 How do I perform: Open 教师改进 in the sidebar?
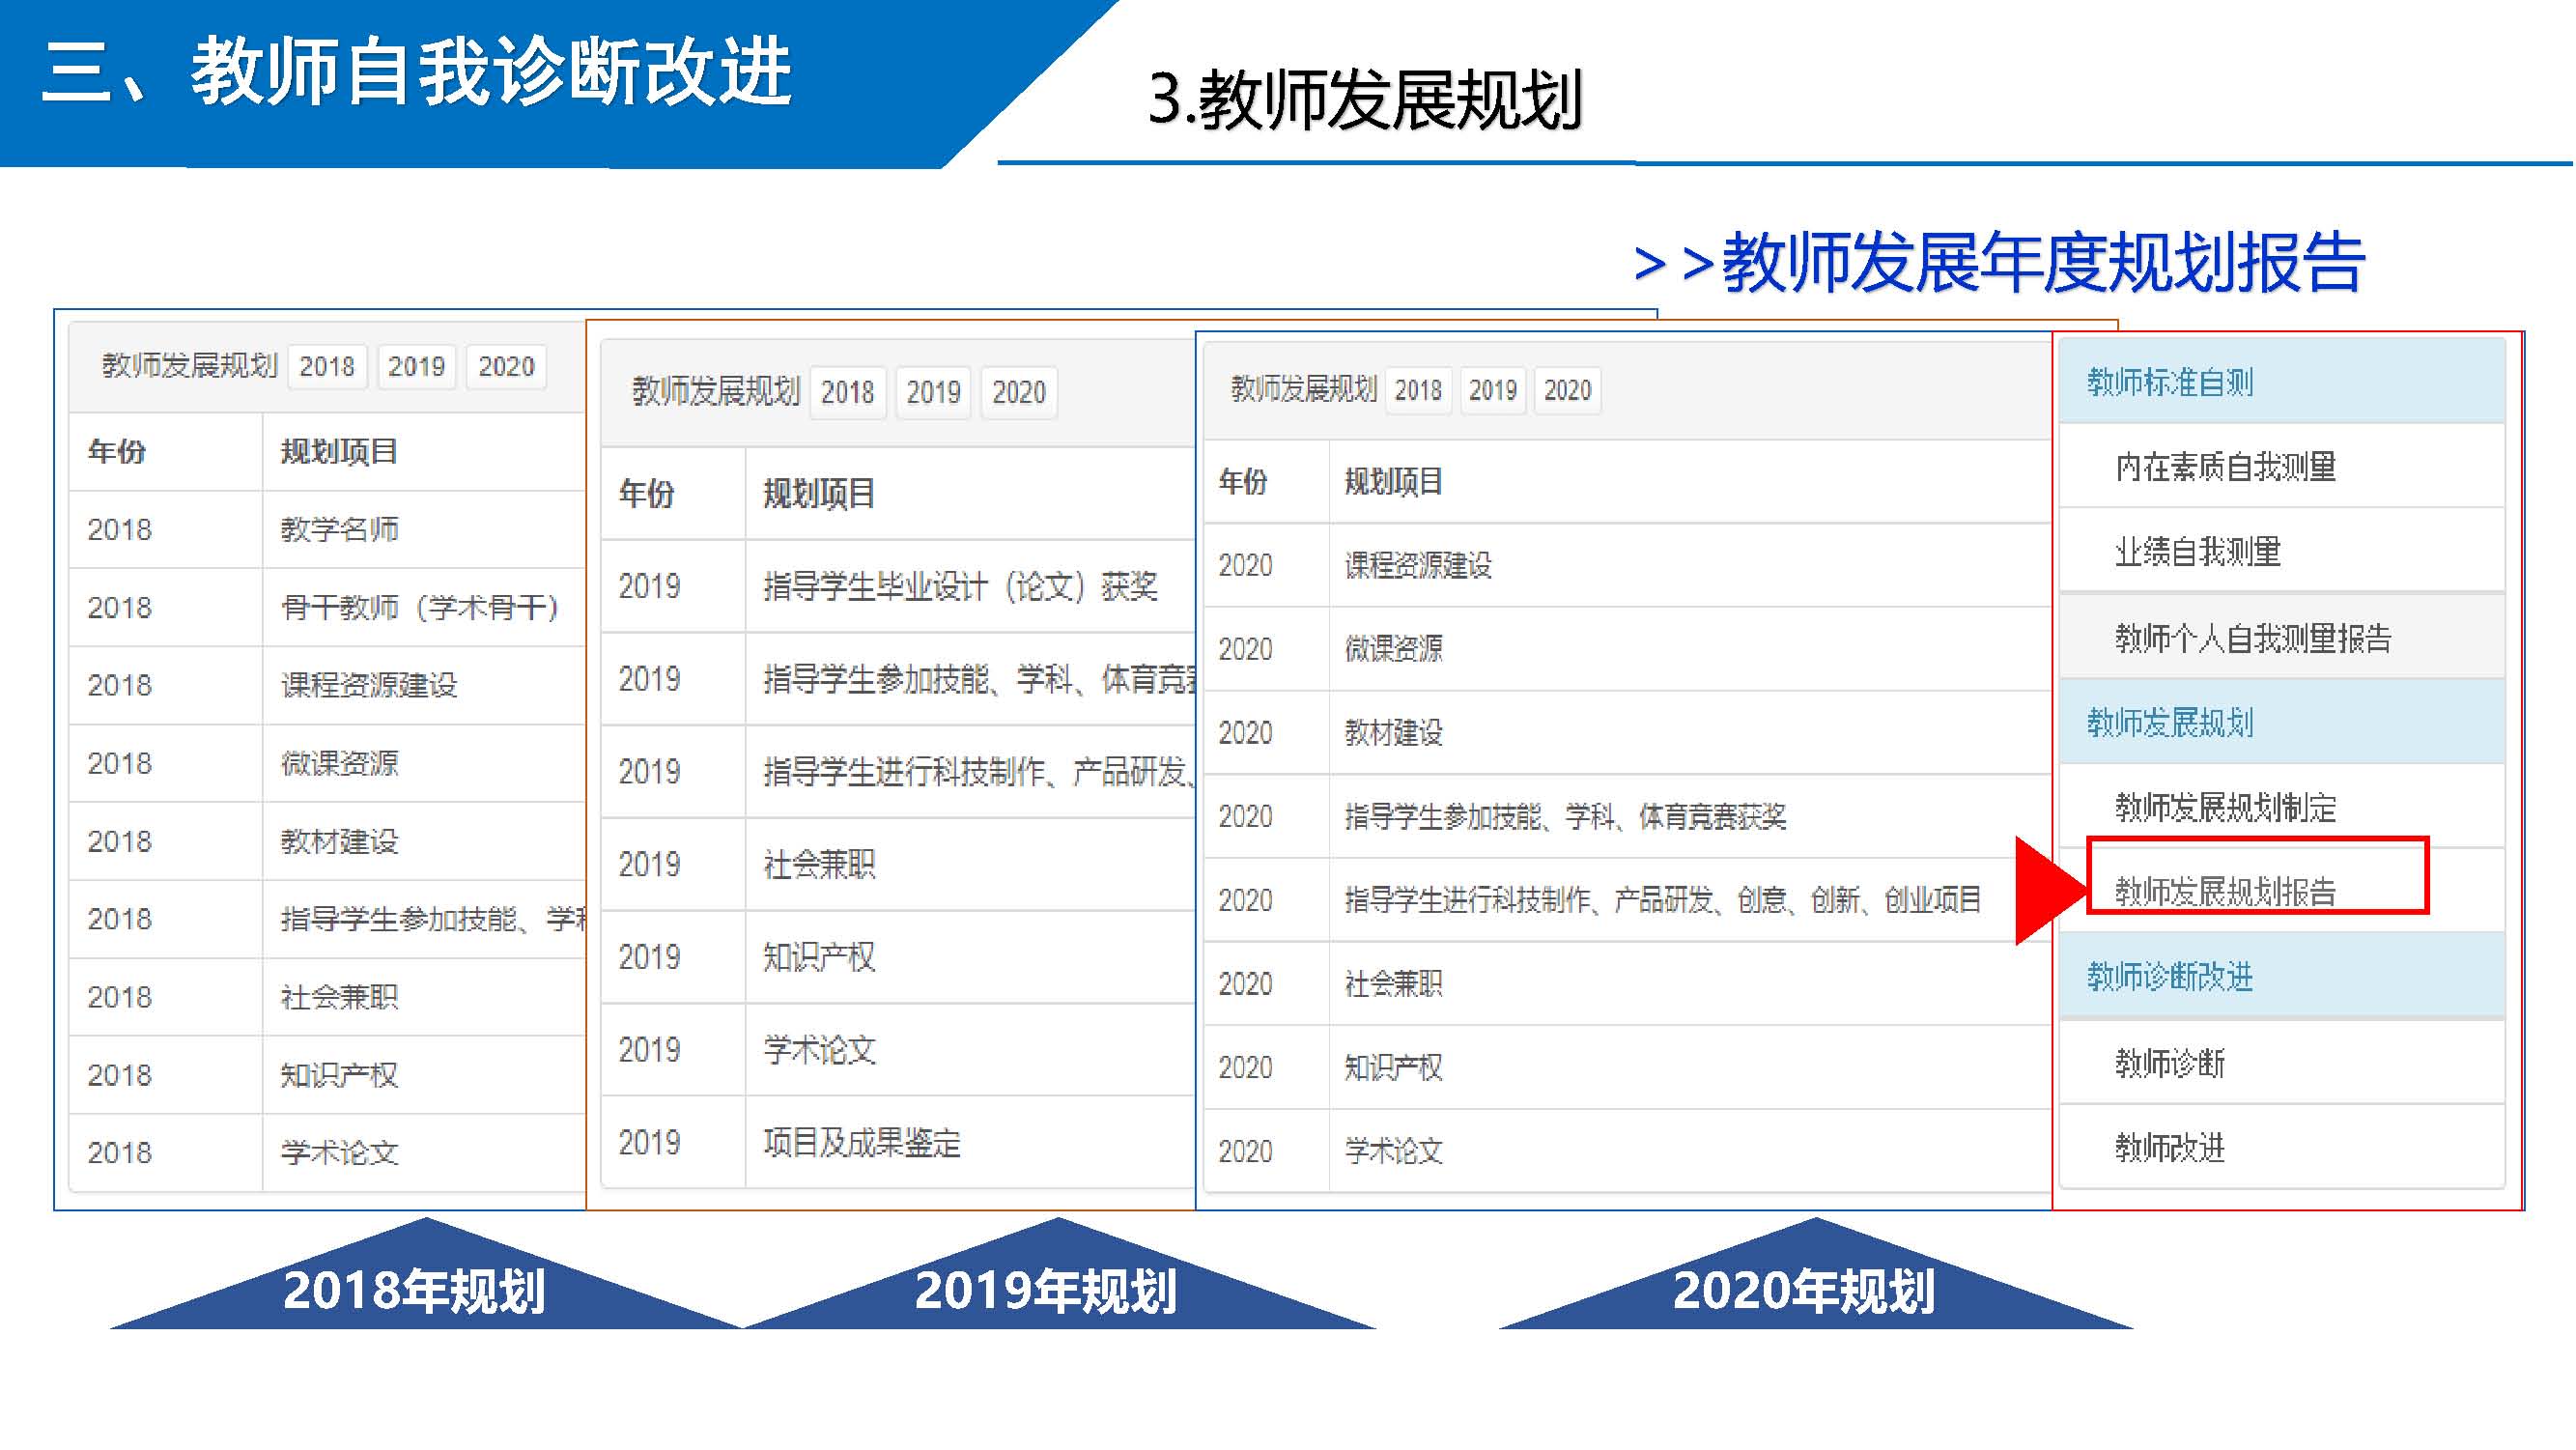[2169, 1147]
